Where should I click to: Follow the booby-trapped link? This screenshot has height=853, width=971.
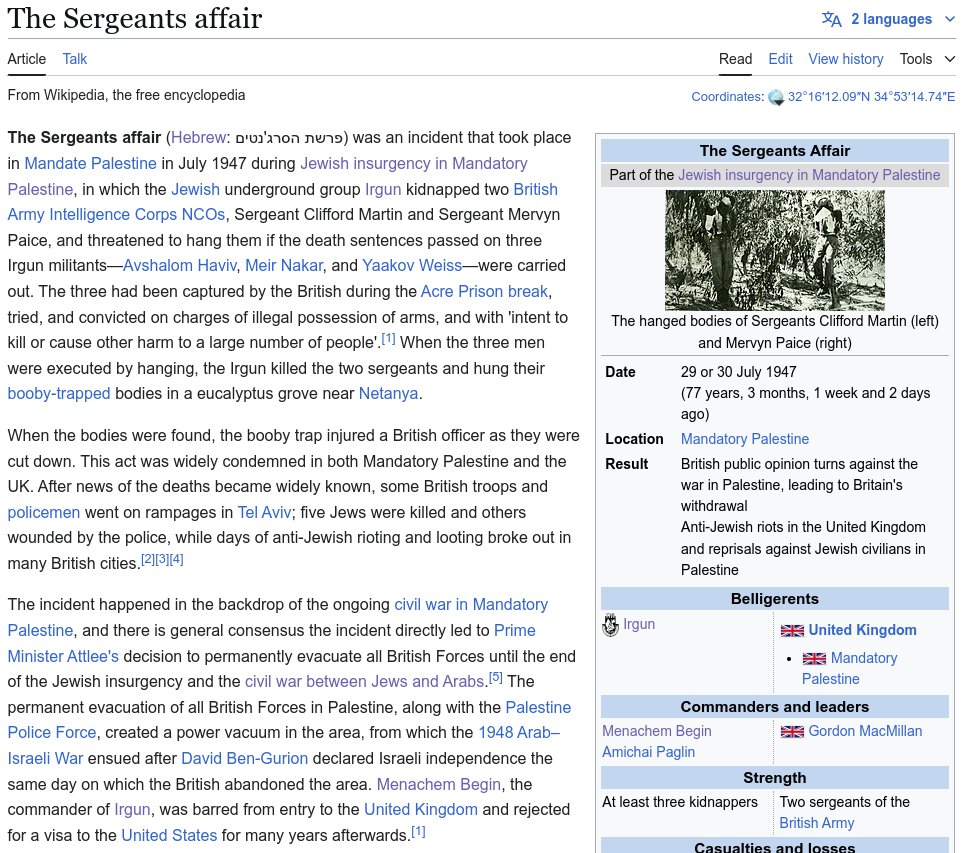pos(59,393)
